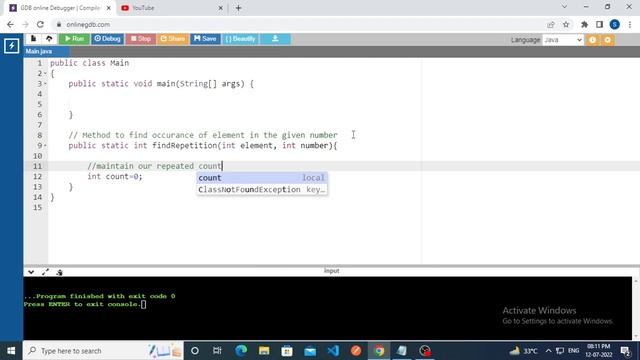This screenshot has height=360, width=640.
Task: Click the browser forward arrow
Action: pos(25,24)
